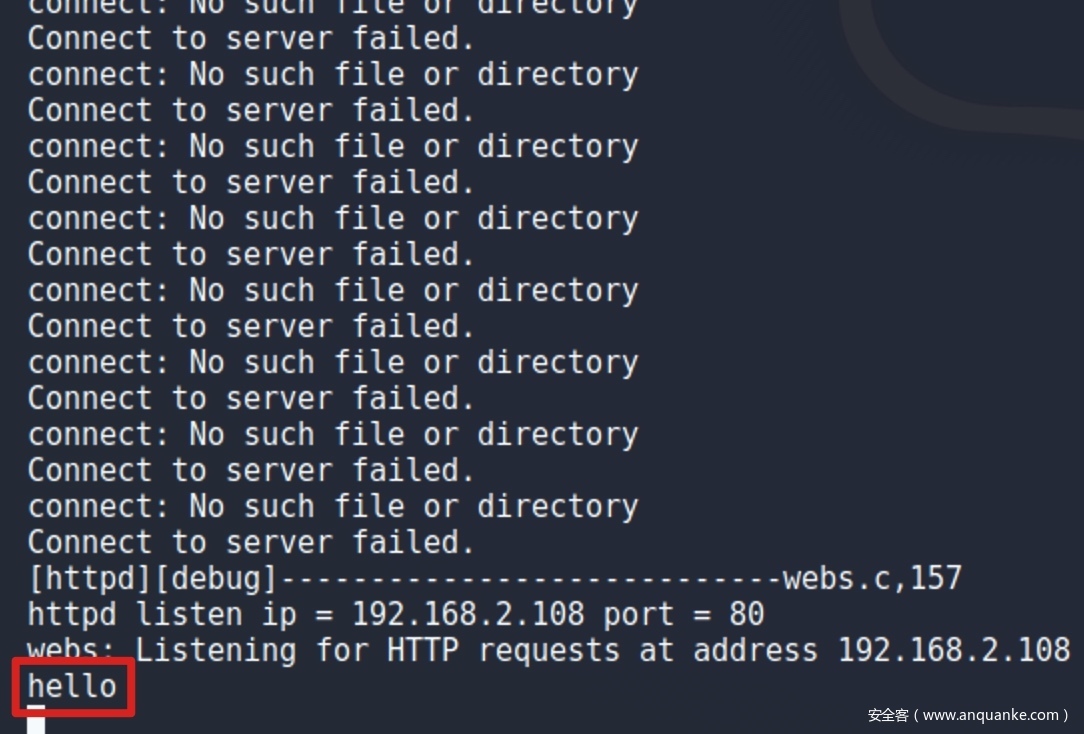Viewport: 1084px width, 734px height.
Task: Click the highlighted "hello" output text
Action: (72, 686)
